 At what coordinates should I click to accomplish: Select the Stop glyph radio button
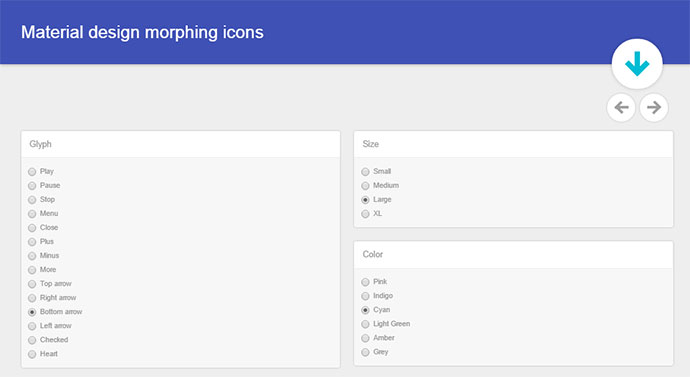pyautogui.click(x=32, y=200)
